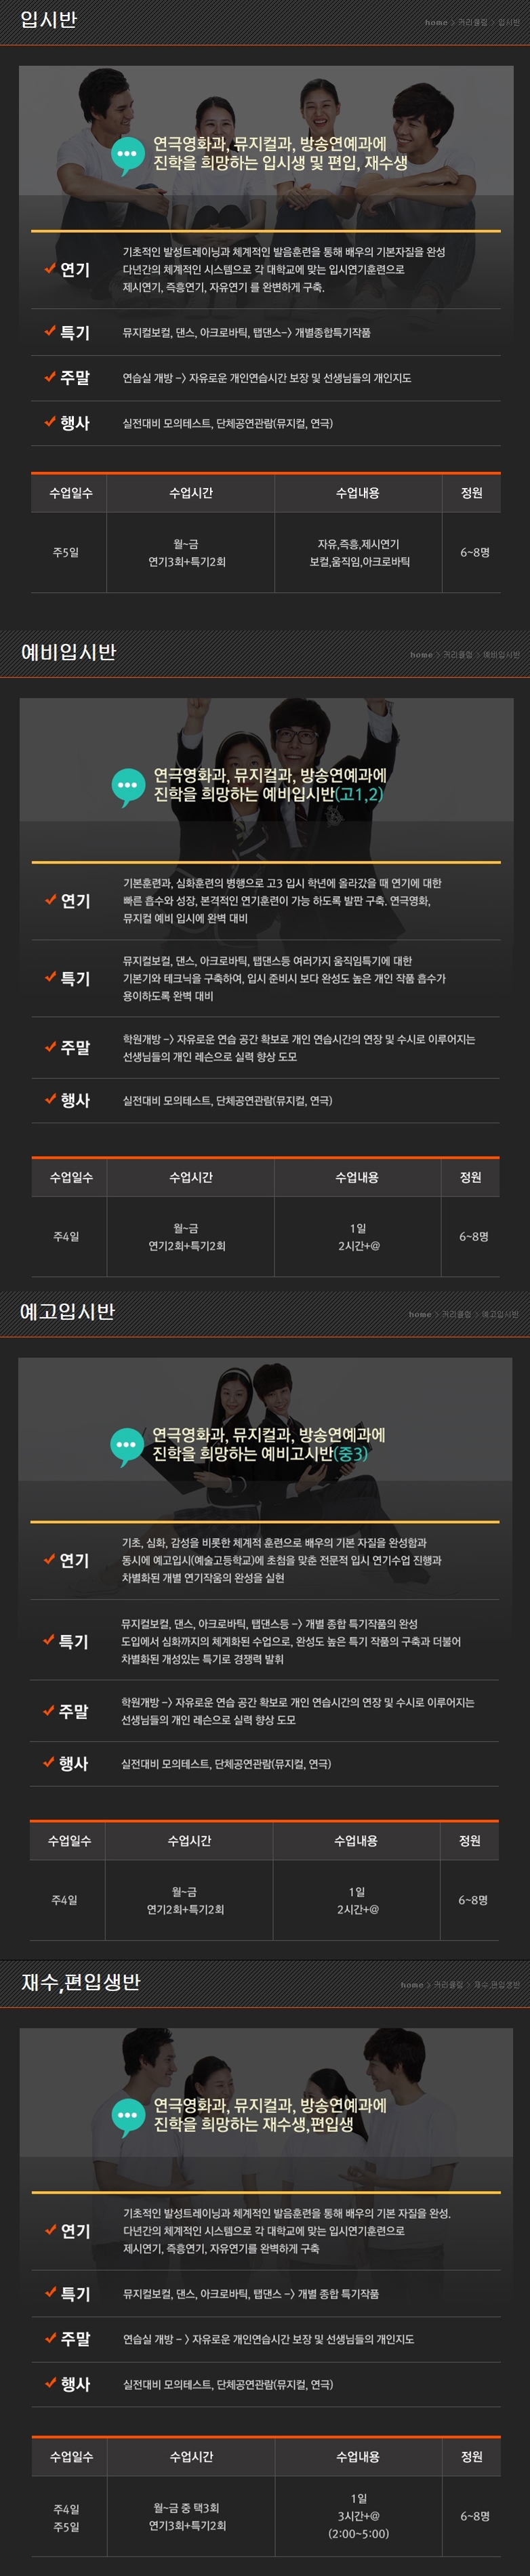530x2576 pixels.
Task: Click the 입시반 section title
Action: [48, 19]
